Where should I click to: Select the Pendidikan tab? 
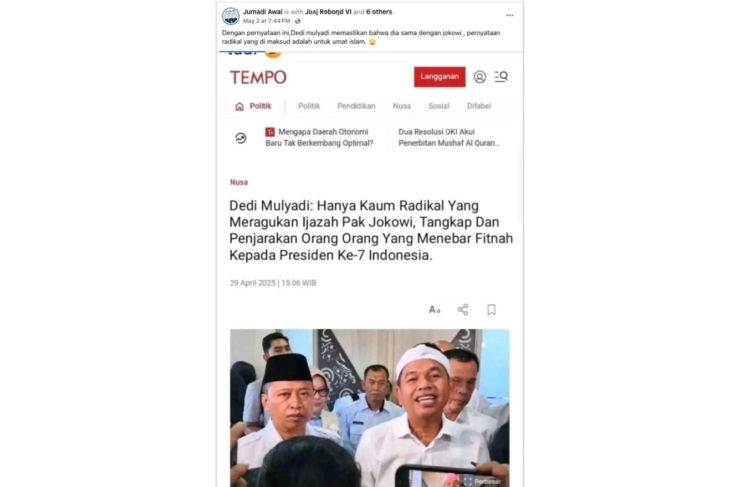(x=356, y=106)
